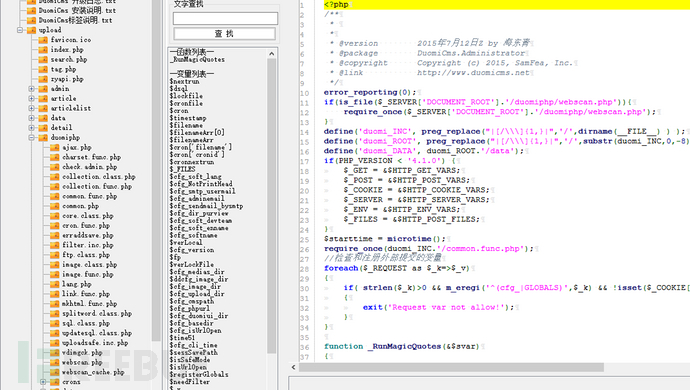Focus the text search input field
690x390 pixels.
click(x=225, y=18)
